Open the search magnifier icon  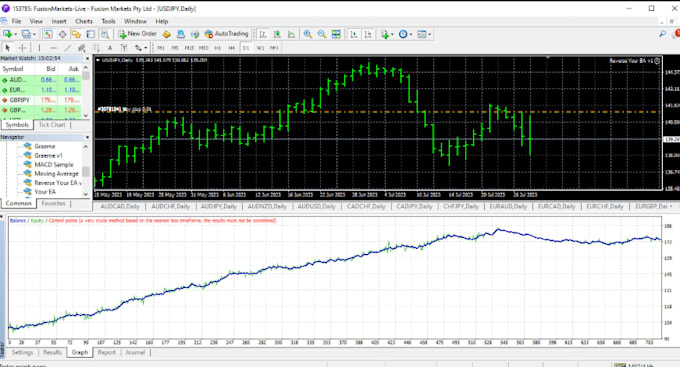[x=662, y=34]
